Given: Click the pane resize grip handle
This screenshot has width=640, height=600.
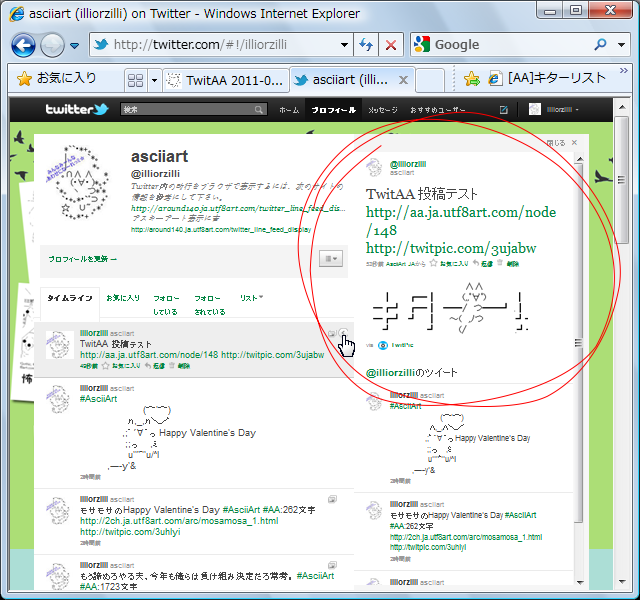Looking at the screenshot, I should (578, 343).
